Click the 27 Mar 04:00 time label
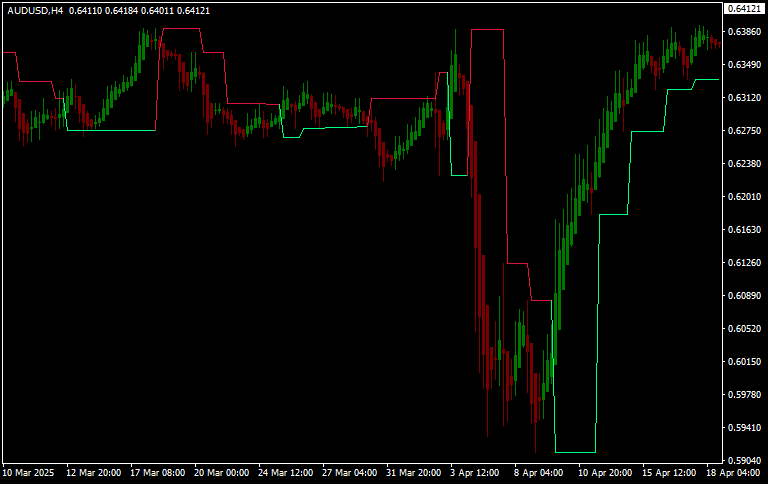The image size is (768, 484). pyautogui.click(x=350, y=473)
